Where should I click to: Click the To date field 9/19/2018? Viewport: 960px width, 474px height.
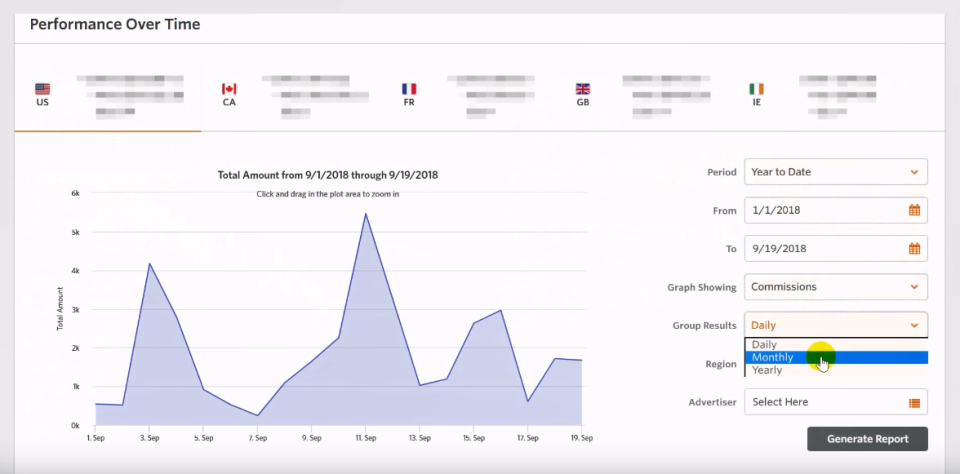(836, 249)
